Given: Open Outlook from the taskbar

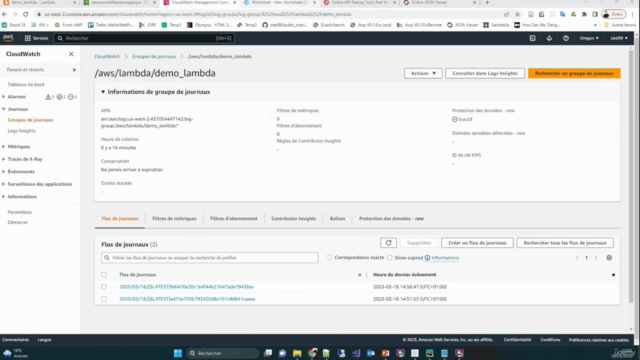Looking at the screenshot, I should [371, 353].
